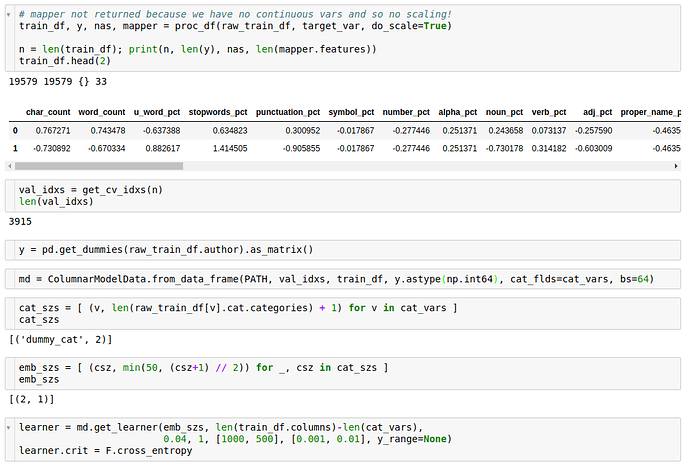Select the u_word_pct column header
This screenshot has height=469, width=690.
coord(157,112)
